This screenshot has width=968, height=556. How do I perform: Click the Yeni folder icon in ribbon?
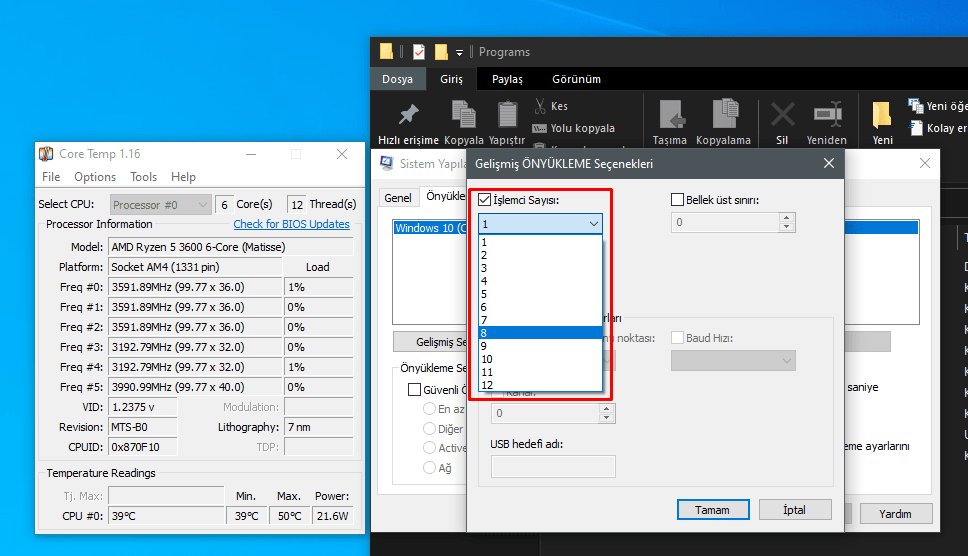click(882, 115)
